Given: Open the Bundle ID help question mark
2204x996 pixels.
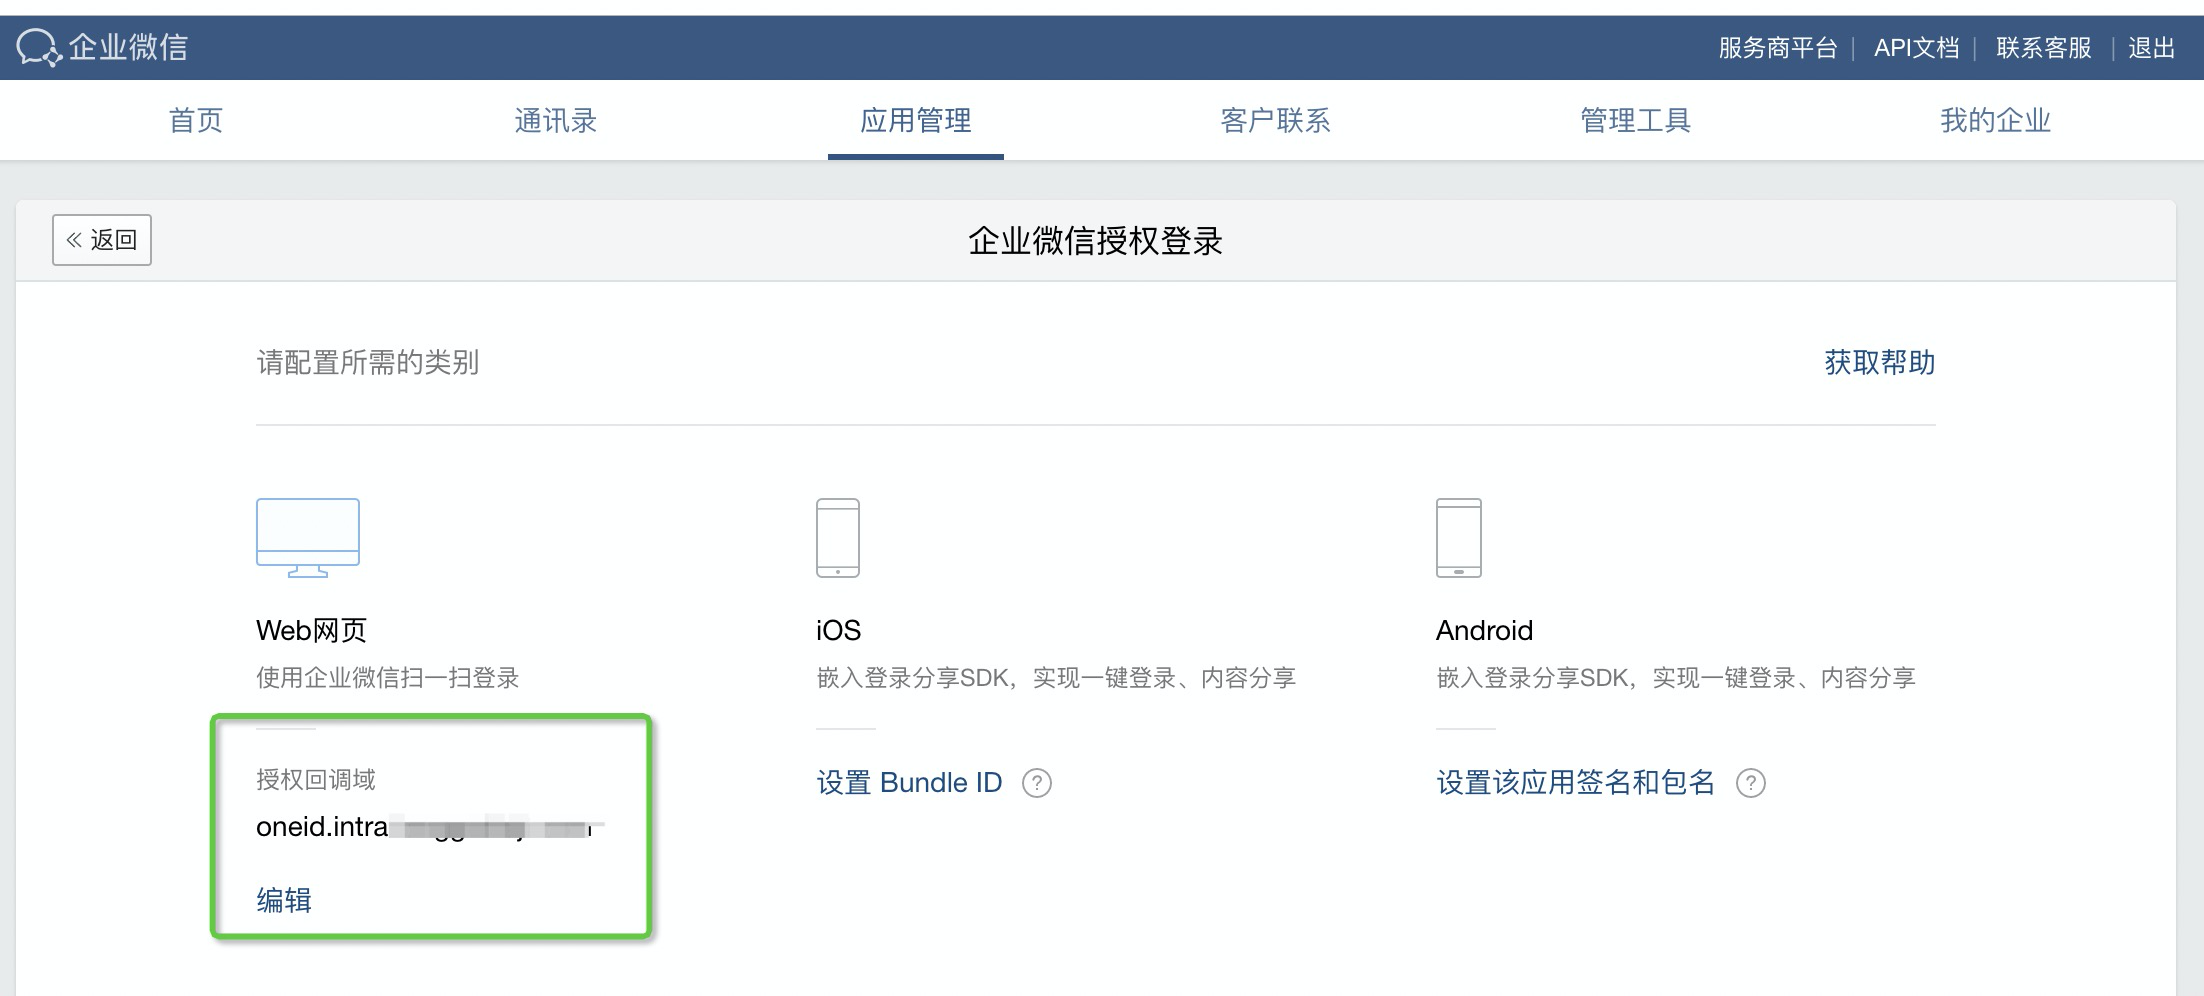Looking at the screenshot, I should pos(1037,783).
